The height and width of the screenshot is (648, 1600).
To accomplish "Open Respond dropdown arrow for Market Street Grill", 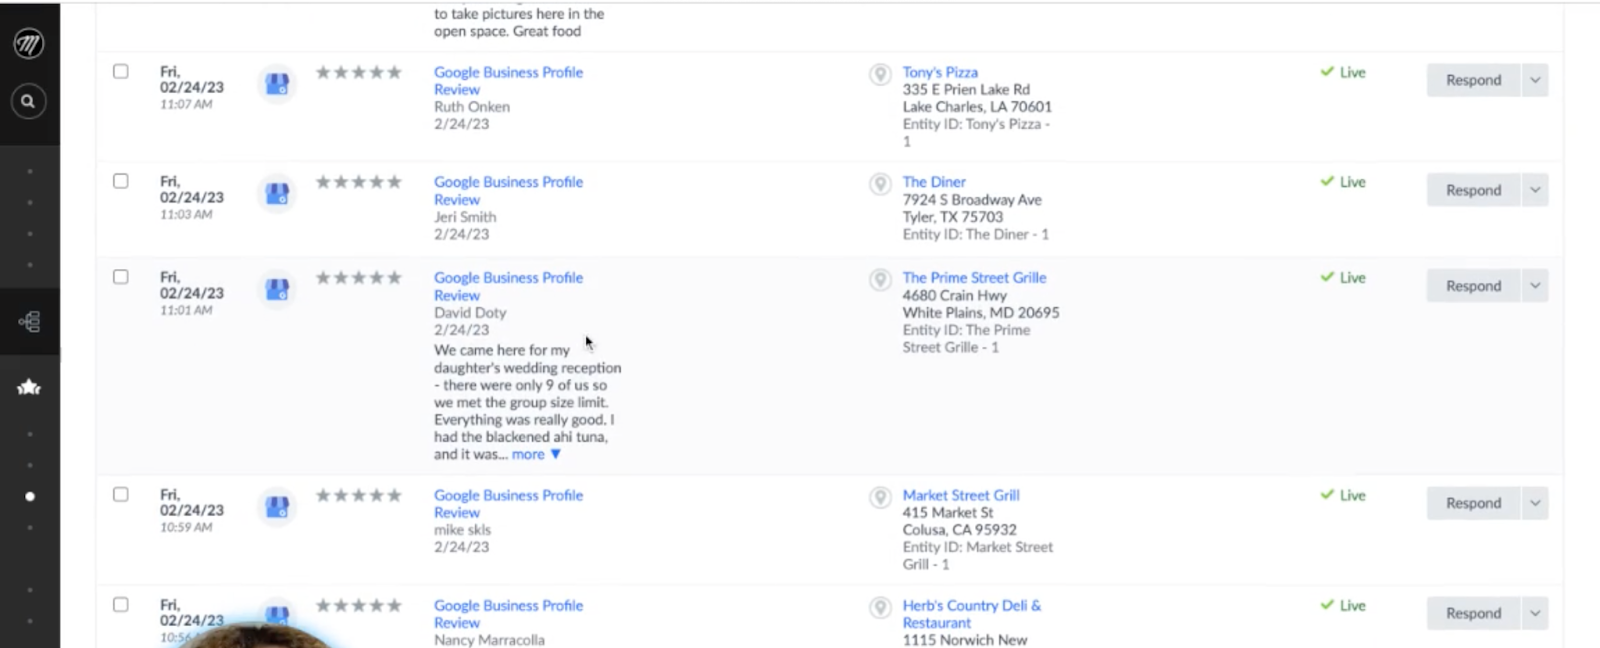I will pyautogui.click(x=1535, y=503).
